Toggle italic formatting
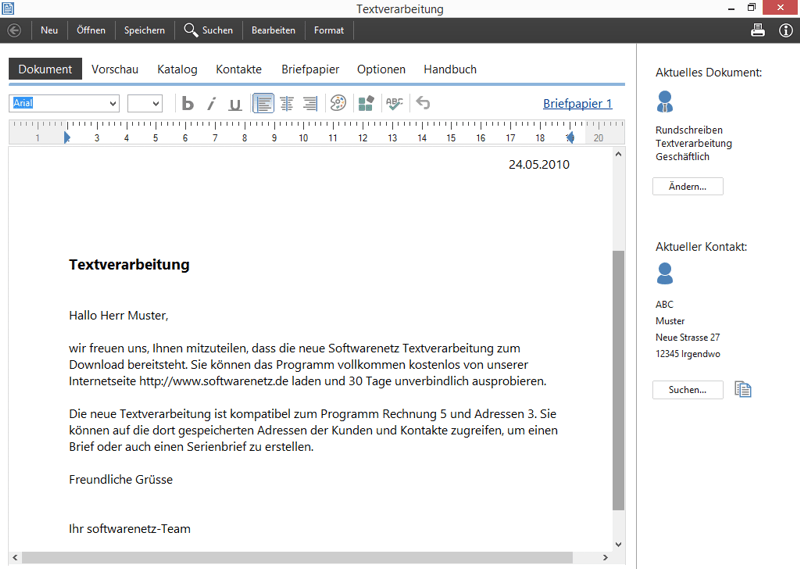The width and height of the screenshot is (800, 569). point(211,103)
